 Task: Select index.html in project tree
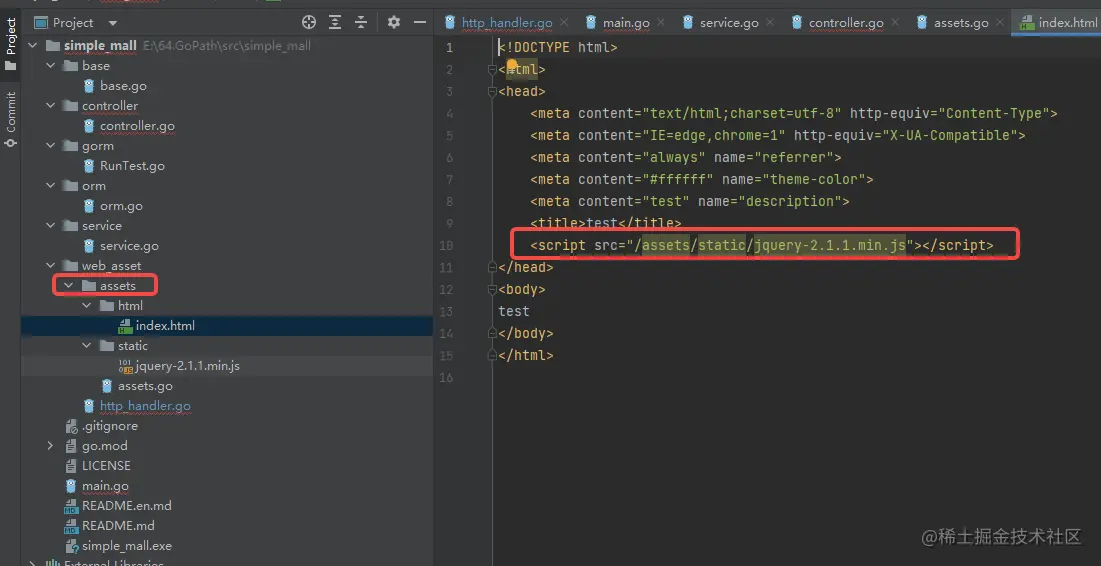coord(165,326)
